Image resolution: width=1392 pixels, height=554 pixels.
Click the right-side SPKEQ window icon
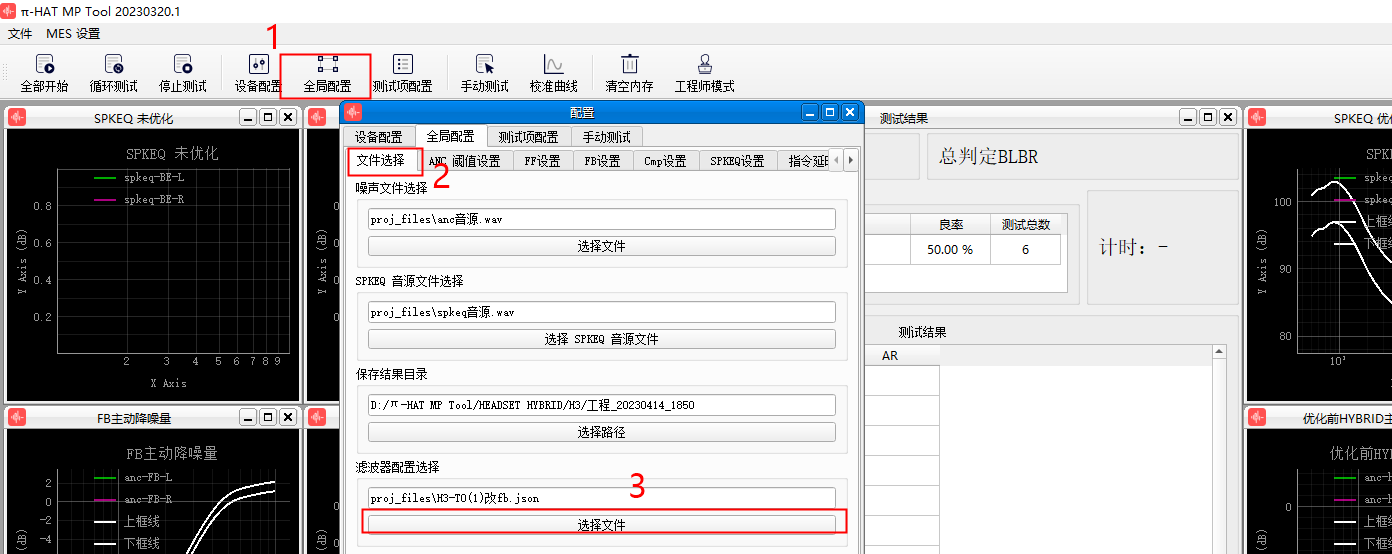[1257, 117]
